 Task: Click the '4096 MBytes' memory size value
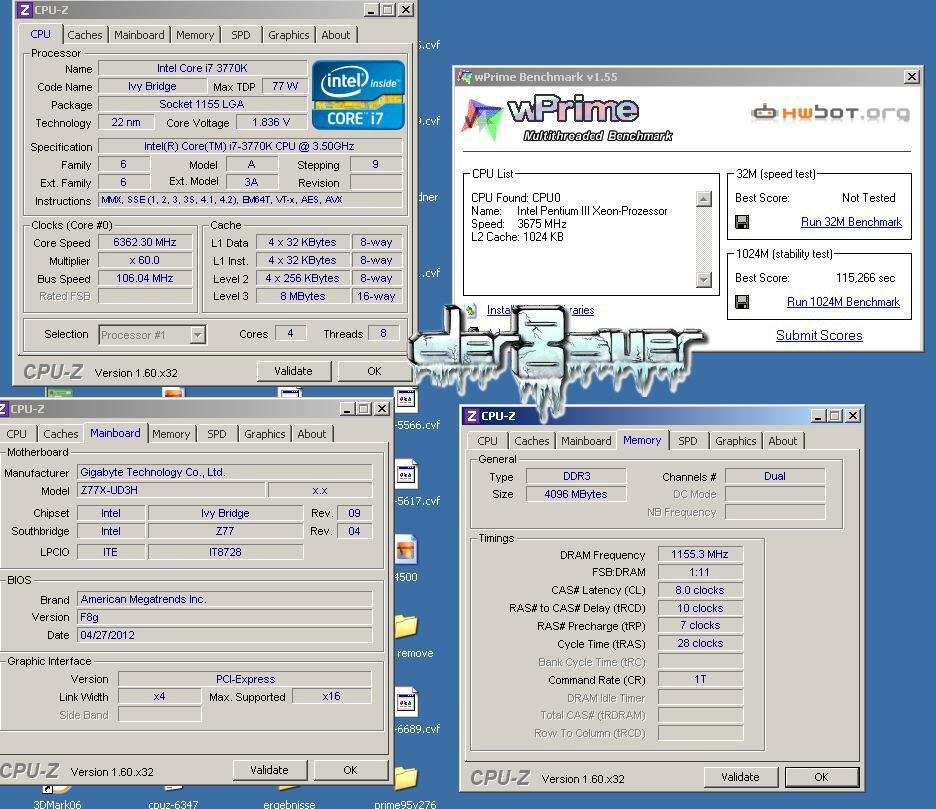point(576,494)
